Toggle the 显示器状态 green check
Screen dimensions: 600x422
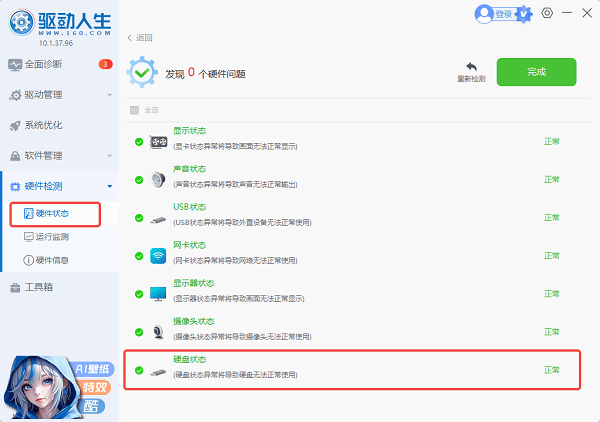pyautogui.click(x=139, y=294)
